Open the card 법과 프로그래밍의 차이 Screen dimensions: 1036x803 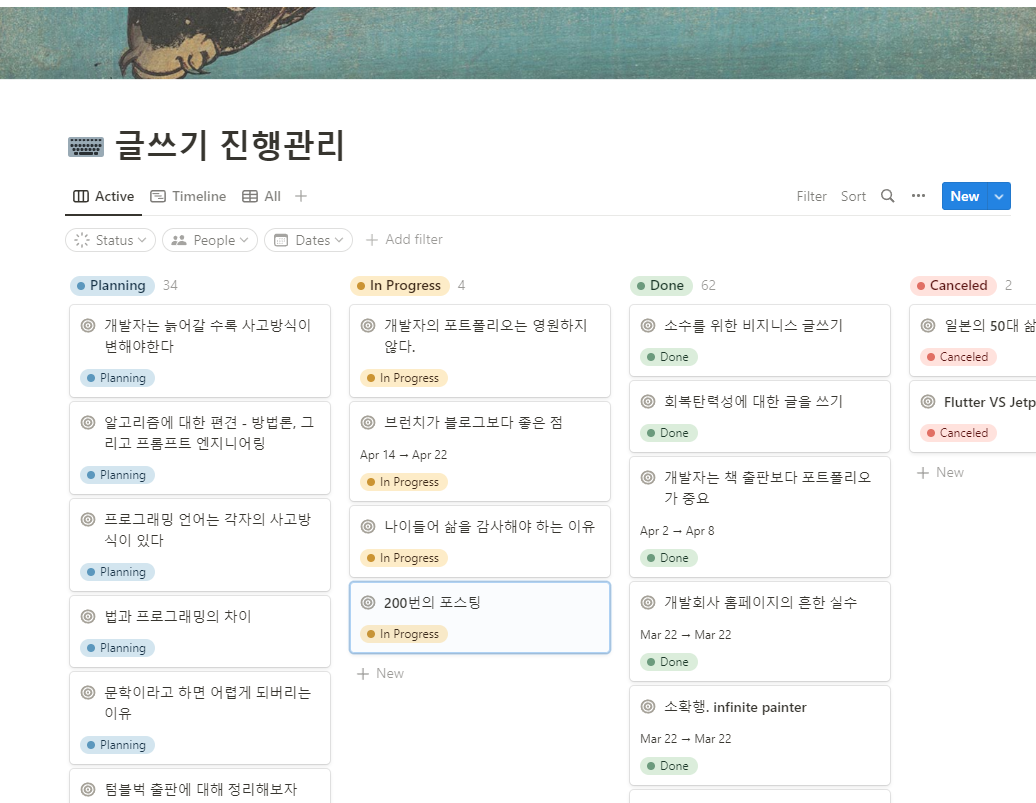200,631
